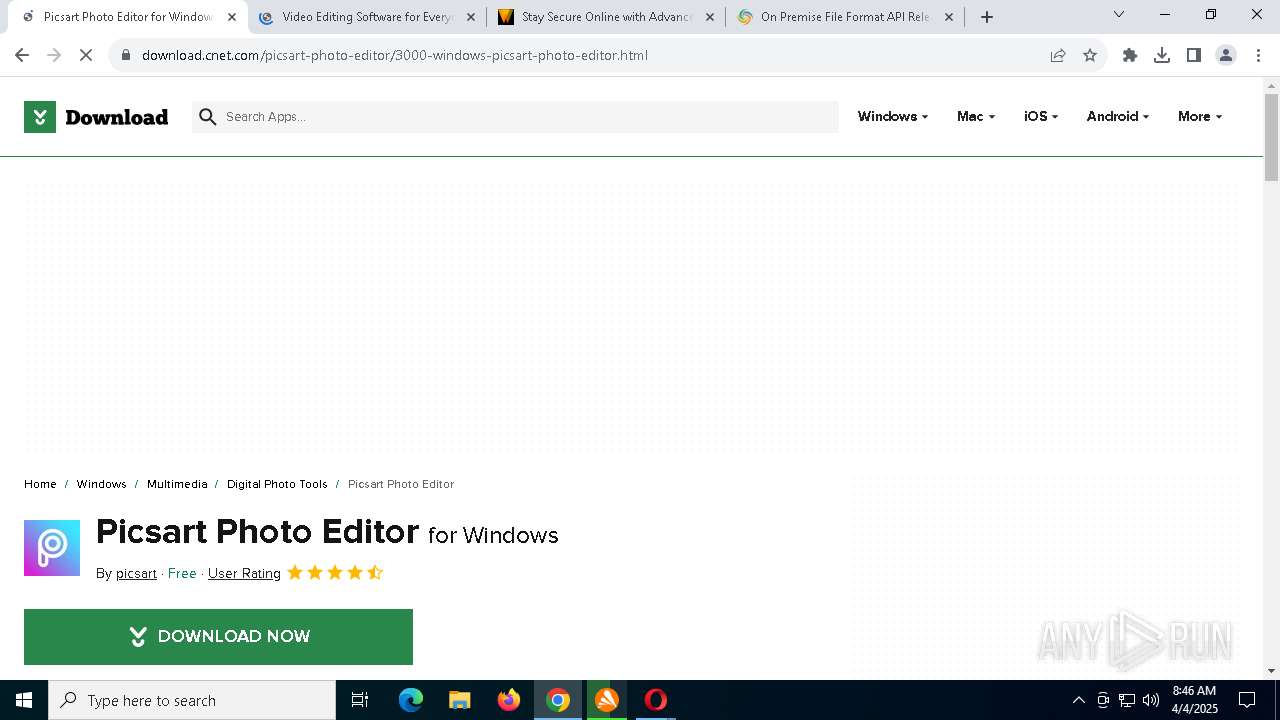Open the User Rating link
Viewport: 1280px width, 720px height.
[x=244, y=573]
